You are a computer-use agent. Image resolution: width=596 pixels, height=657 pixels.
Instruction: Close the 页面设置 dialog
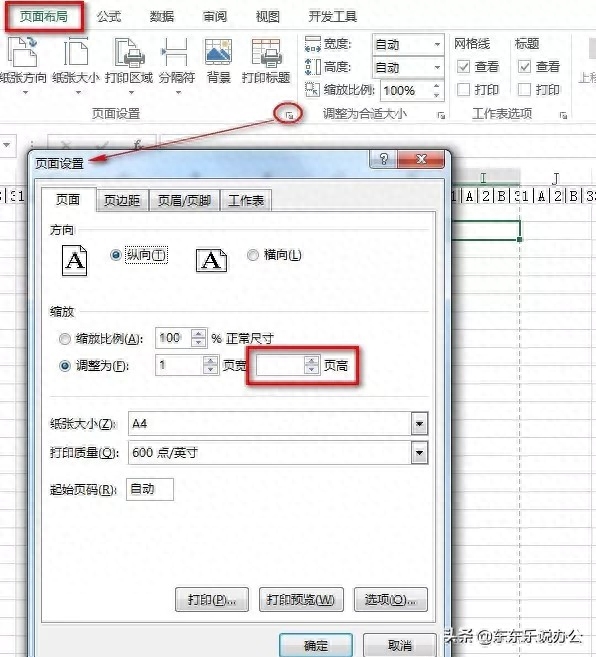coord(420,159)
